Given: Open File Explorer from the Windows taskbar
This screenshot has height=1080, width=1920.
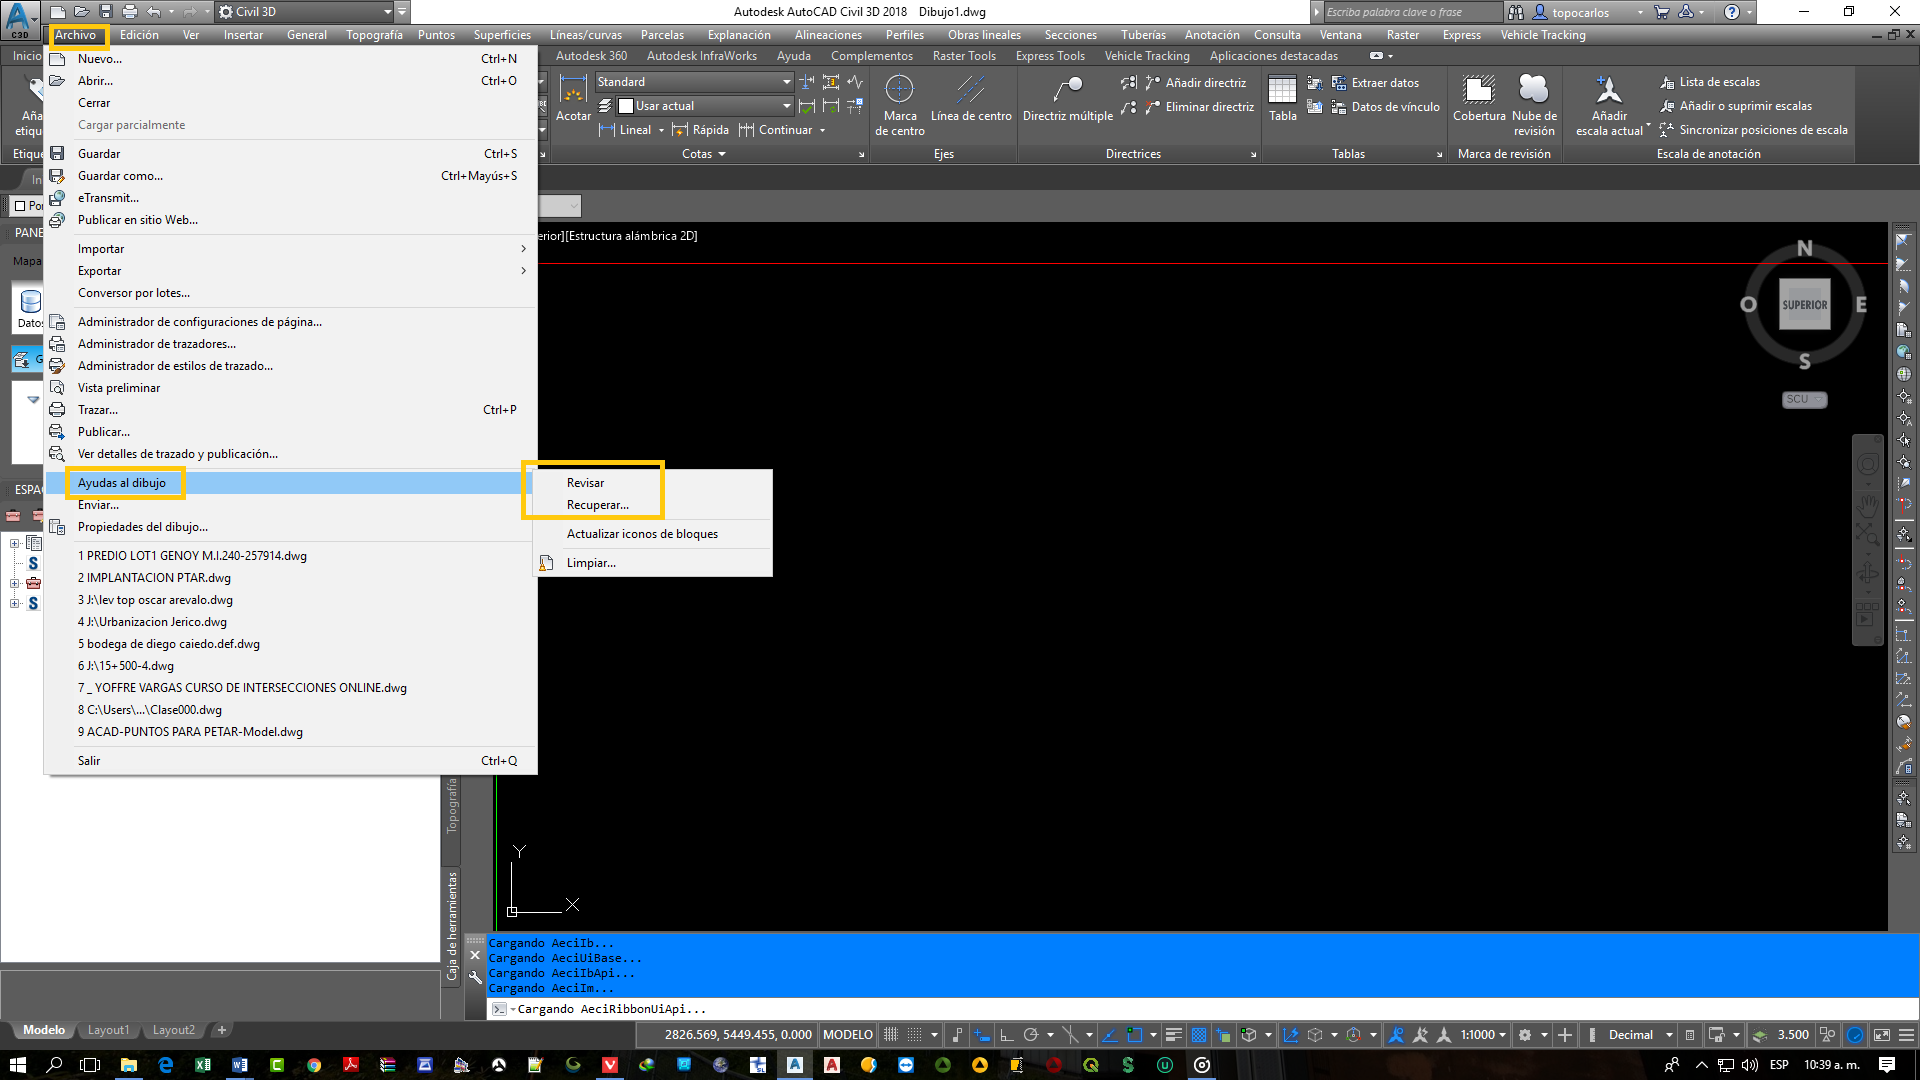Looking at the screenshot, I should [x=128, y=1065].
